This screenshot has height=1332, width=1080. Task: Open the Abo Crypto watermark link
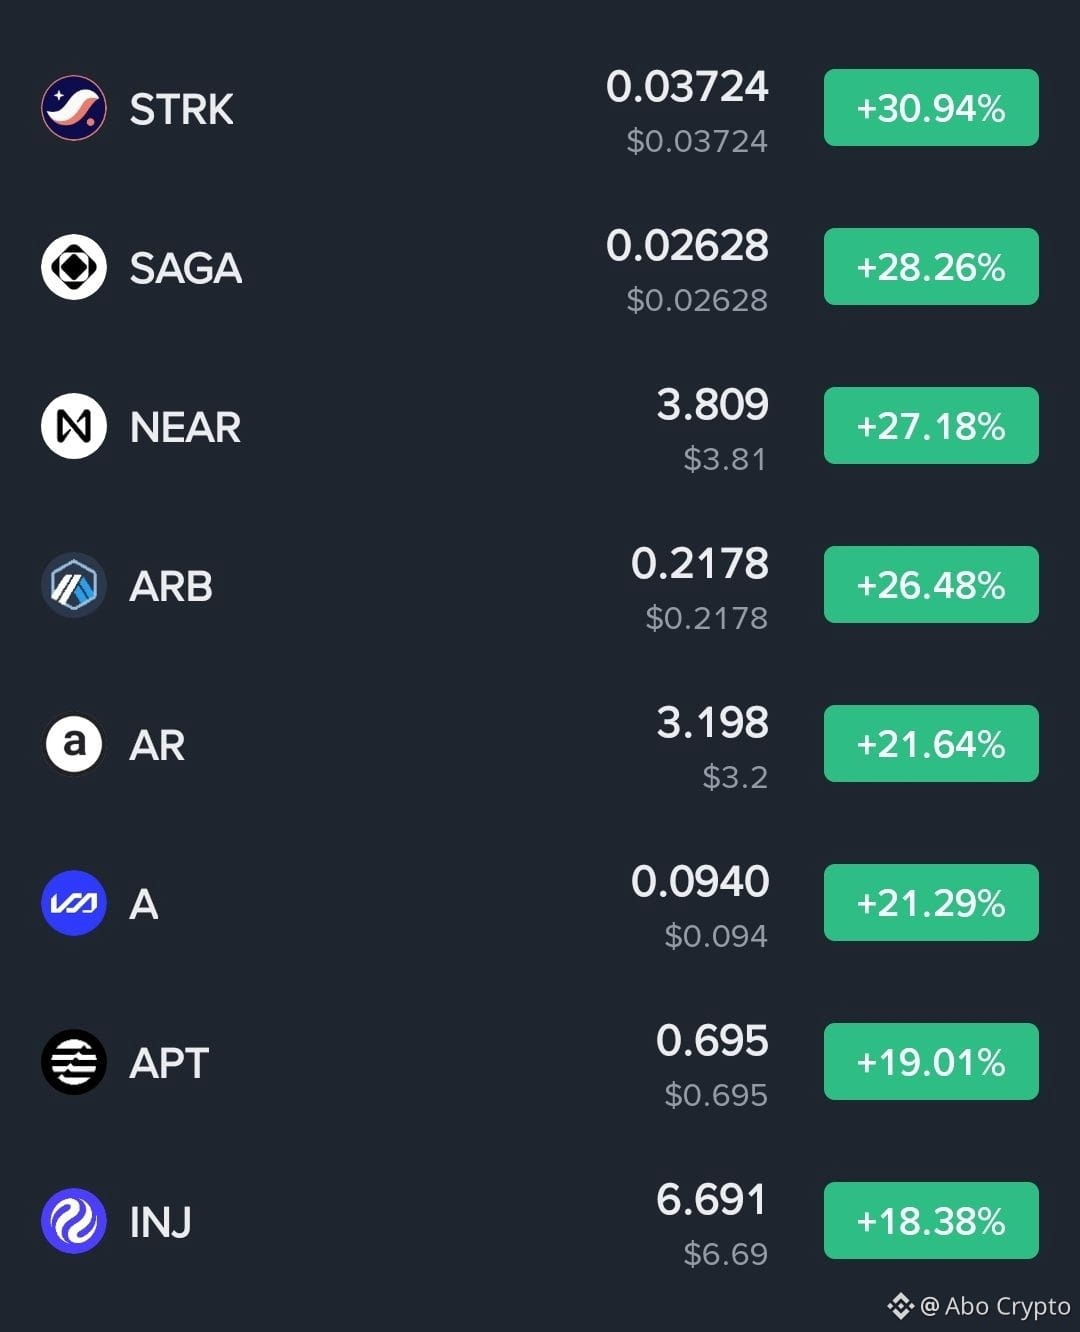click(995, 1306)
